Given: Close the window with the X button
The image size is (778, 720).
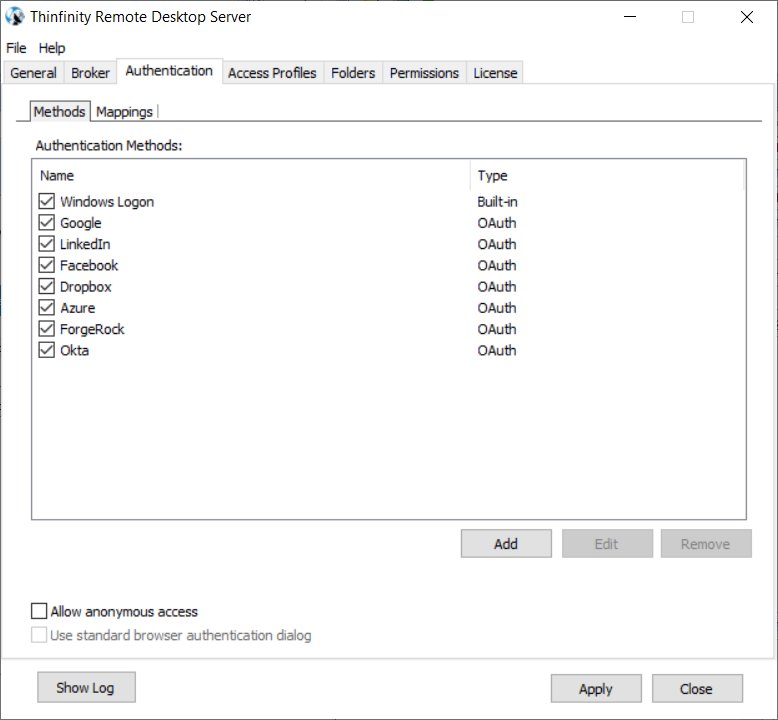Looking at the screenshot, I should point(746,17).
